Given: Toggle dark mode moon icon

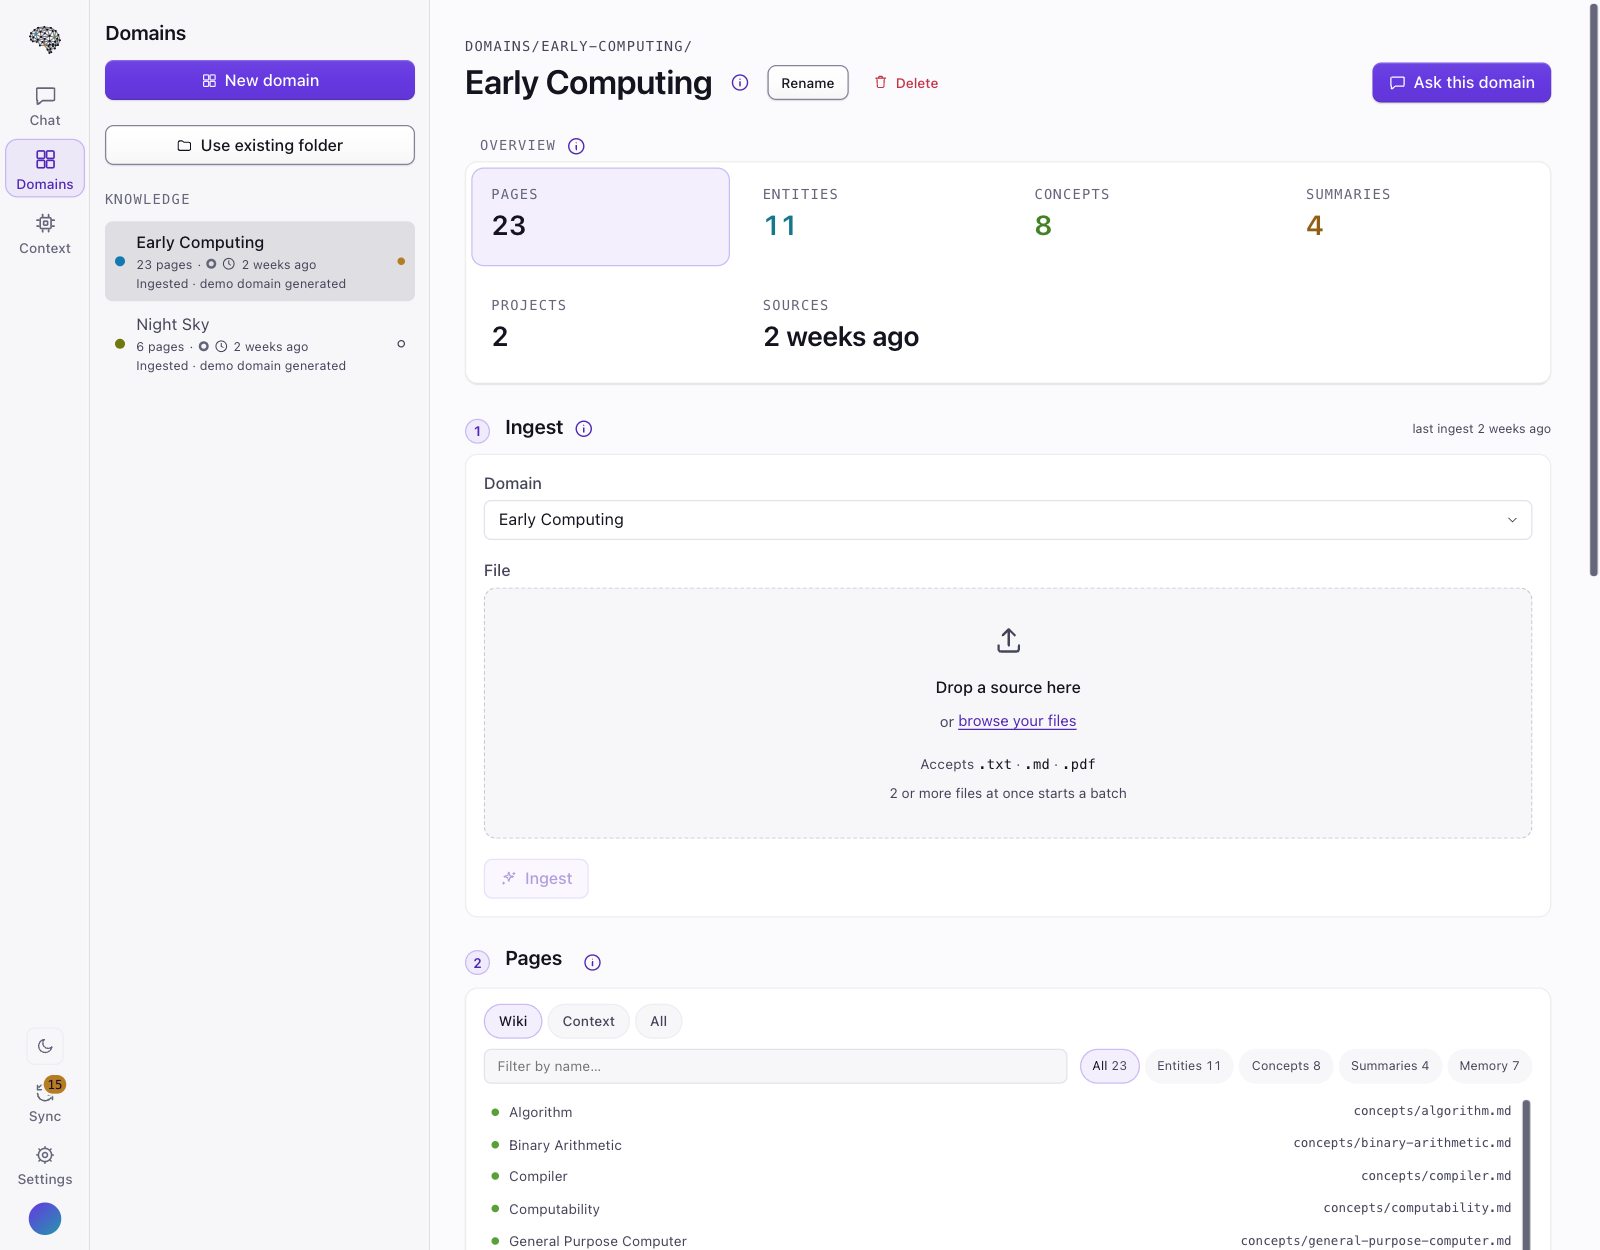Looking at the screenshot, I should point(45,1046).
